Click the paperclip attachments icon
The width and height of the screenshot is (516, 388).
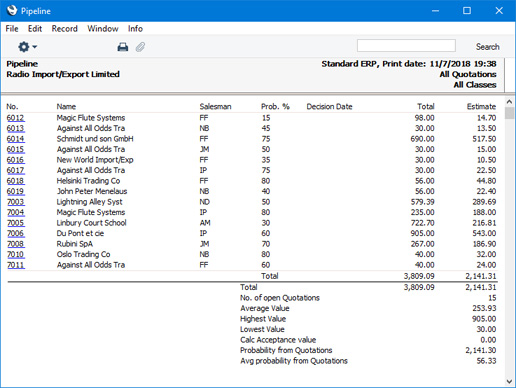coord(140,47)
